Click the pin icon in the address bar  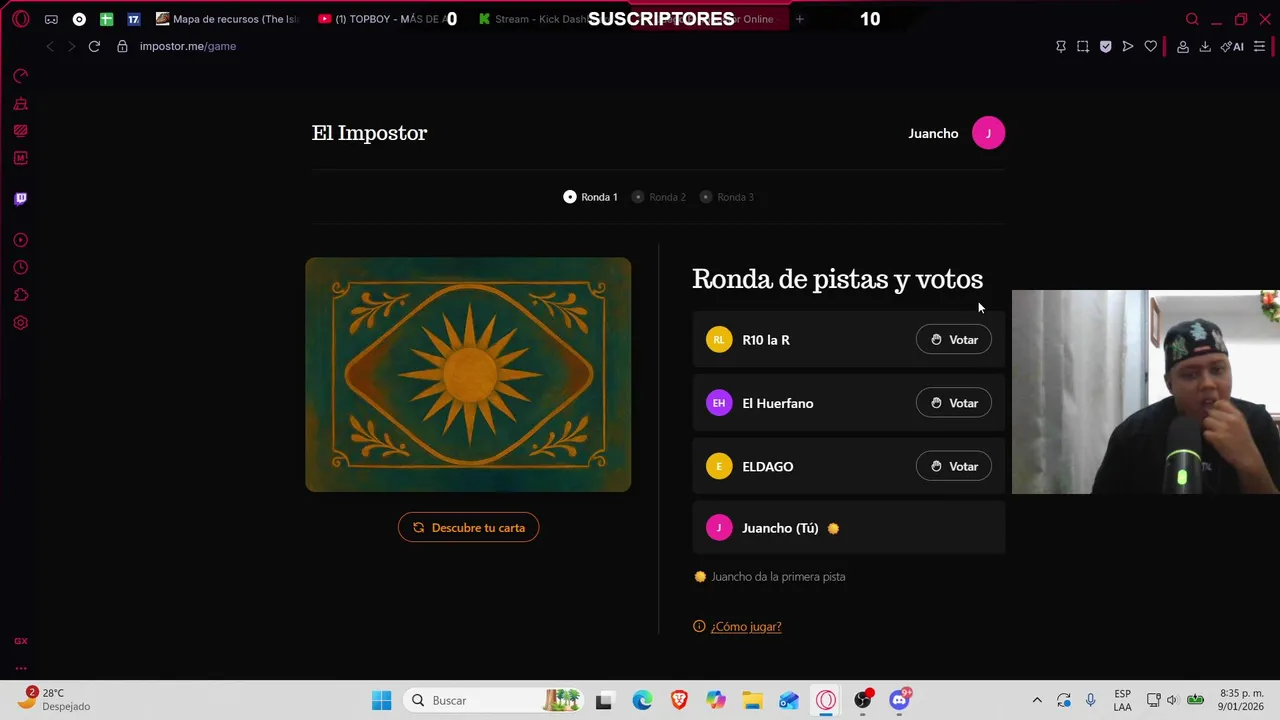pos(1061,46)
